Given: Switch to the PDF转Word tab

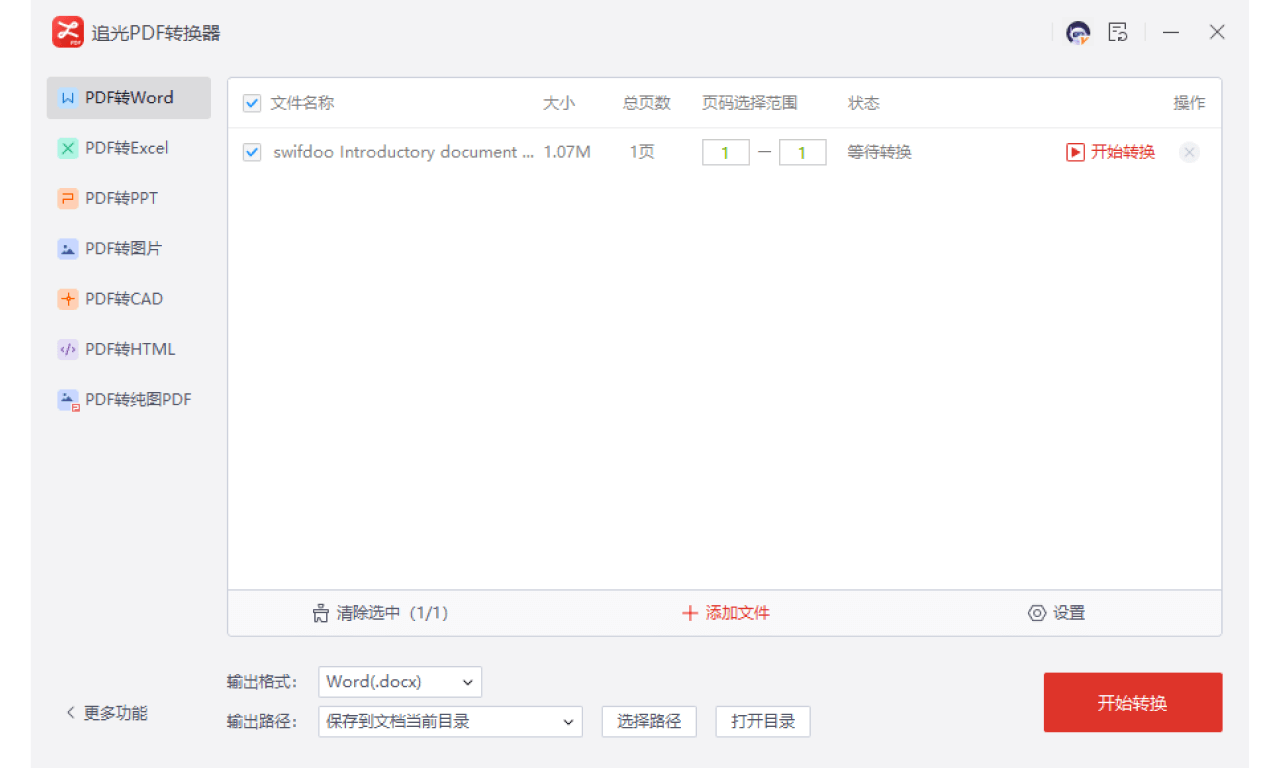Looking at the screenshot, I should coord(128,98).
